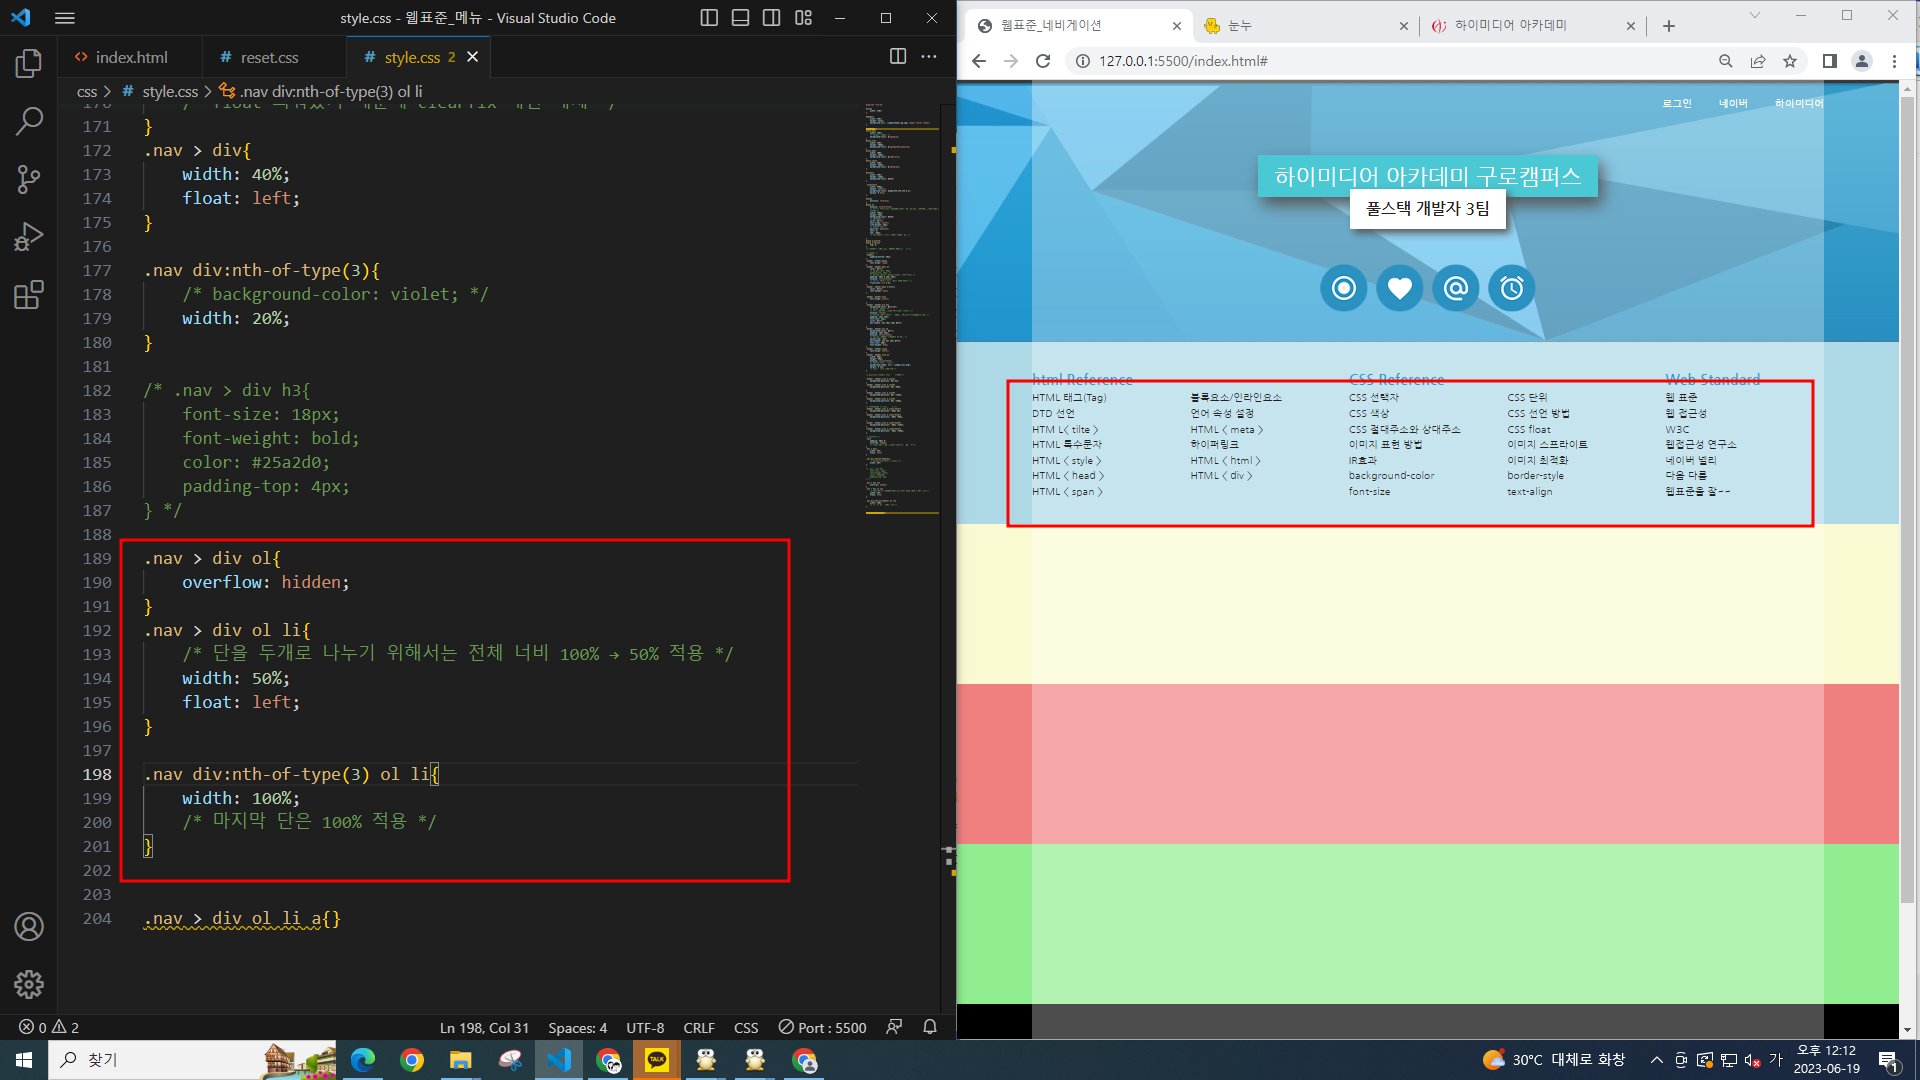Toggle the panel layout button
This screenshot has height=1080, width=1920.
740,18
